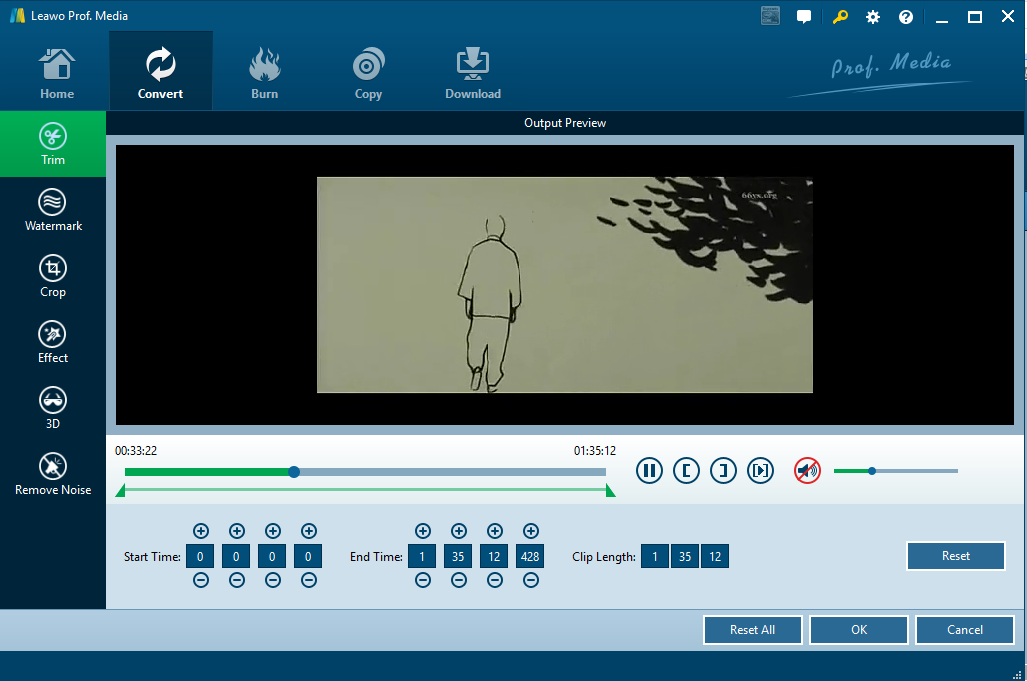Pause the video preview playback

tap(650, 470)
